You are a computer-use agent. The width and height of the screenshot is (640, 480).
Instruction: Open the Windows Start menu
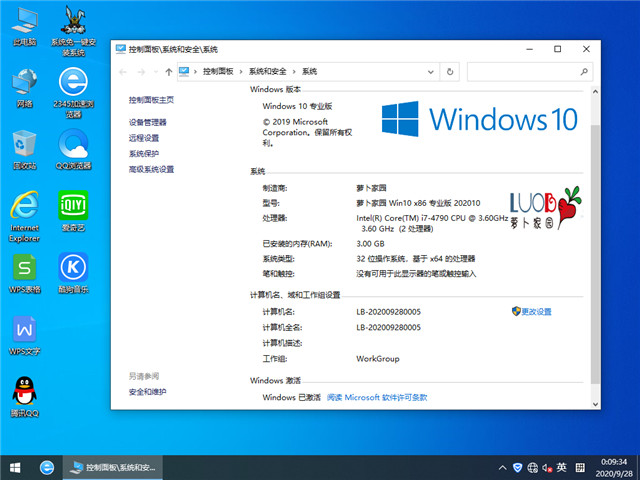(15, 468)
